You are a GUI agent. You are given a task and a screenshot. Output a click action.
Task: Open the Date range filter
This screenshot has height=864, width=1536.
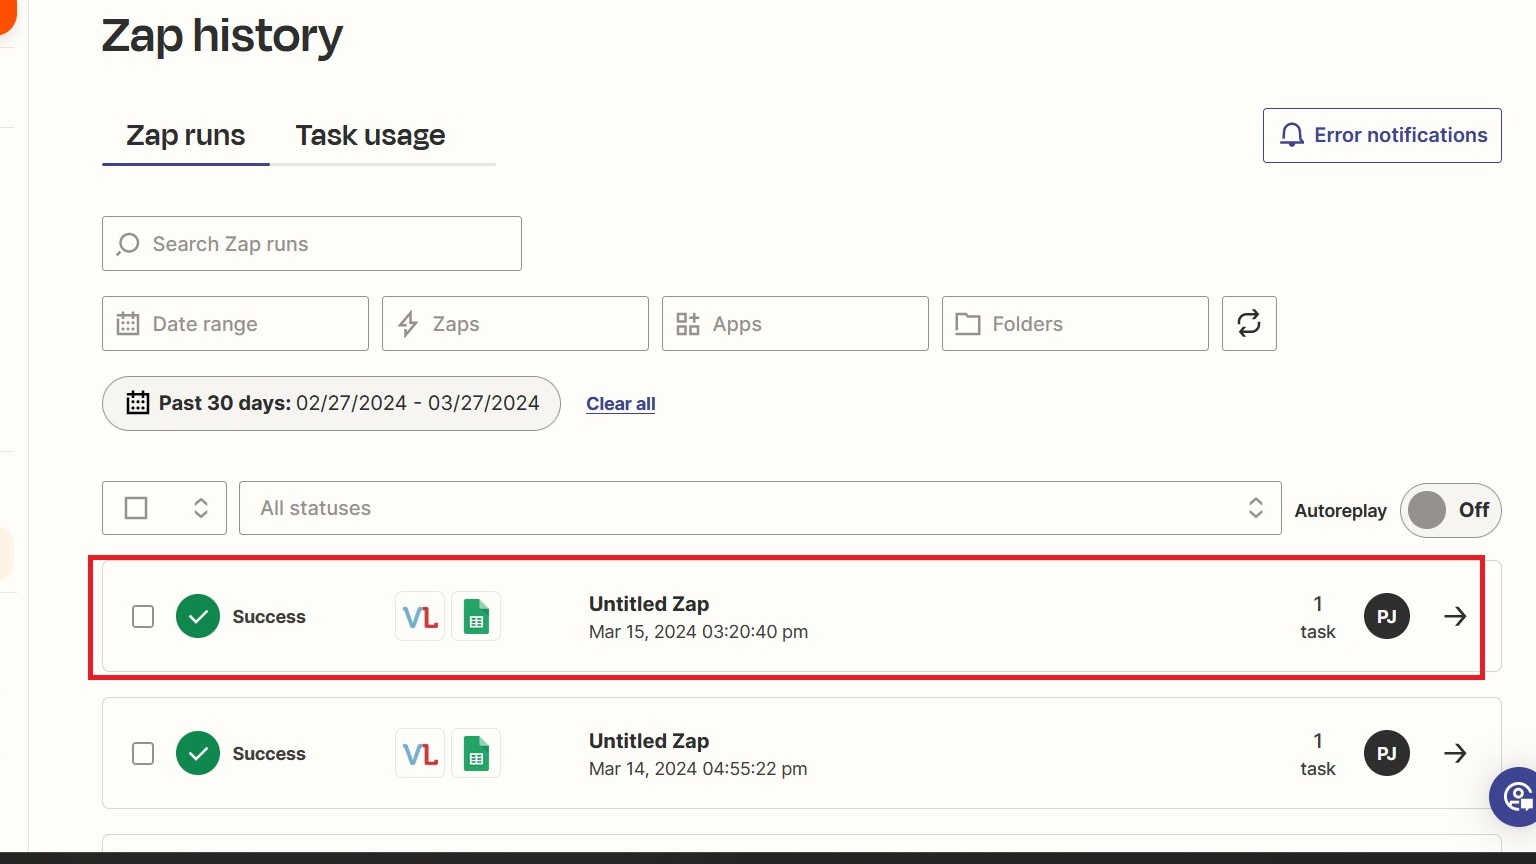tap(235, 323)
